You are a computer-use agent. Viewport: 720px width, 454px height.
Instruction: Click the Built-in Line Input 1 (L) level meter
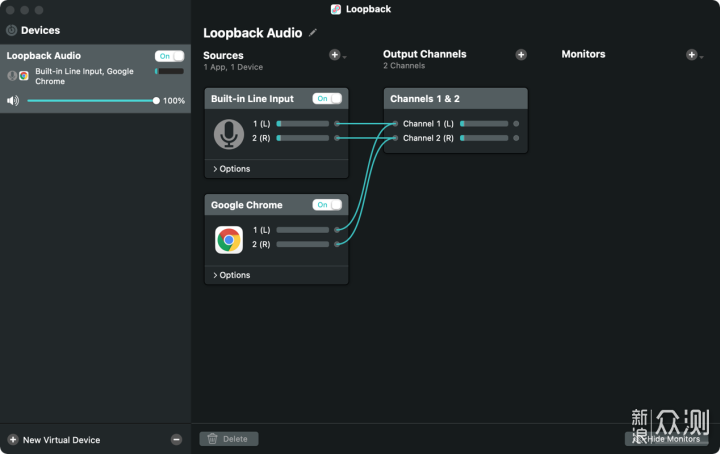[x=303, y=124]
